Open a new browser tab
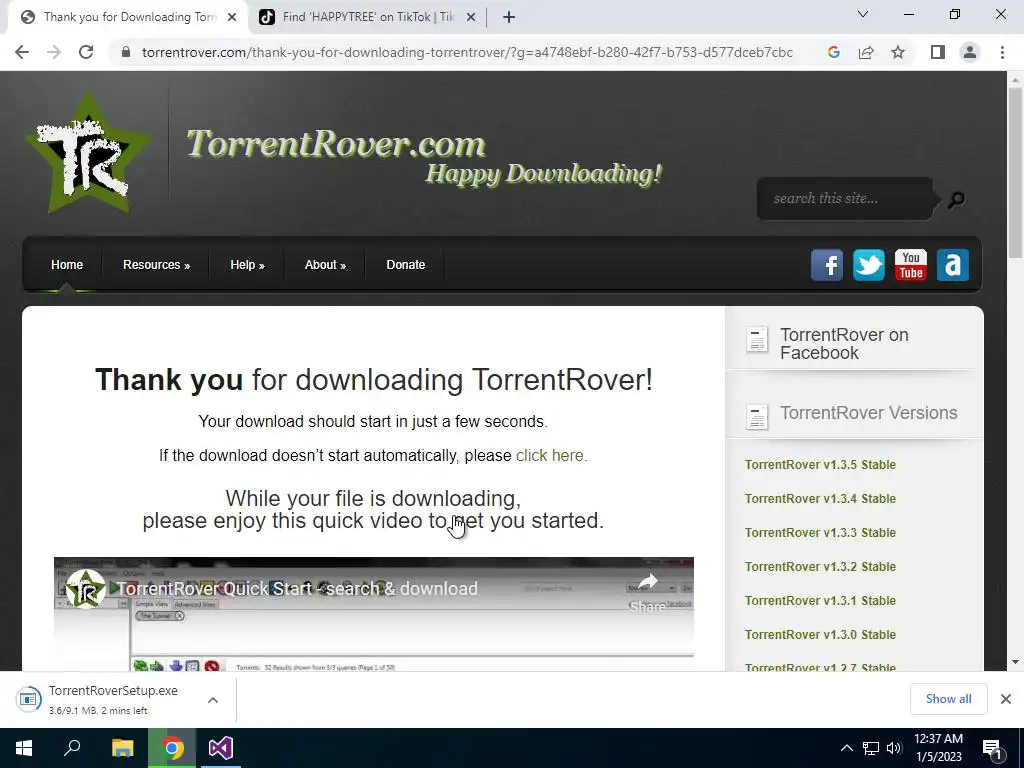The image size is (1024, 768). click(509, 17)
